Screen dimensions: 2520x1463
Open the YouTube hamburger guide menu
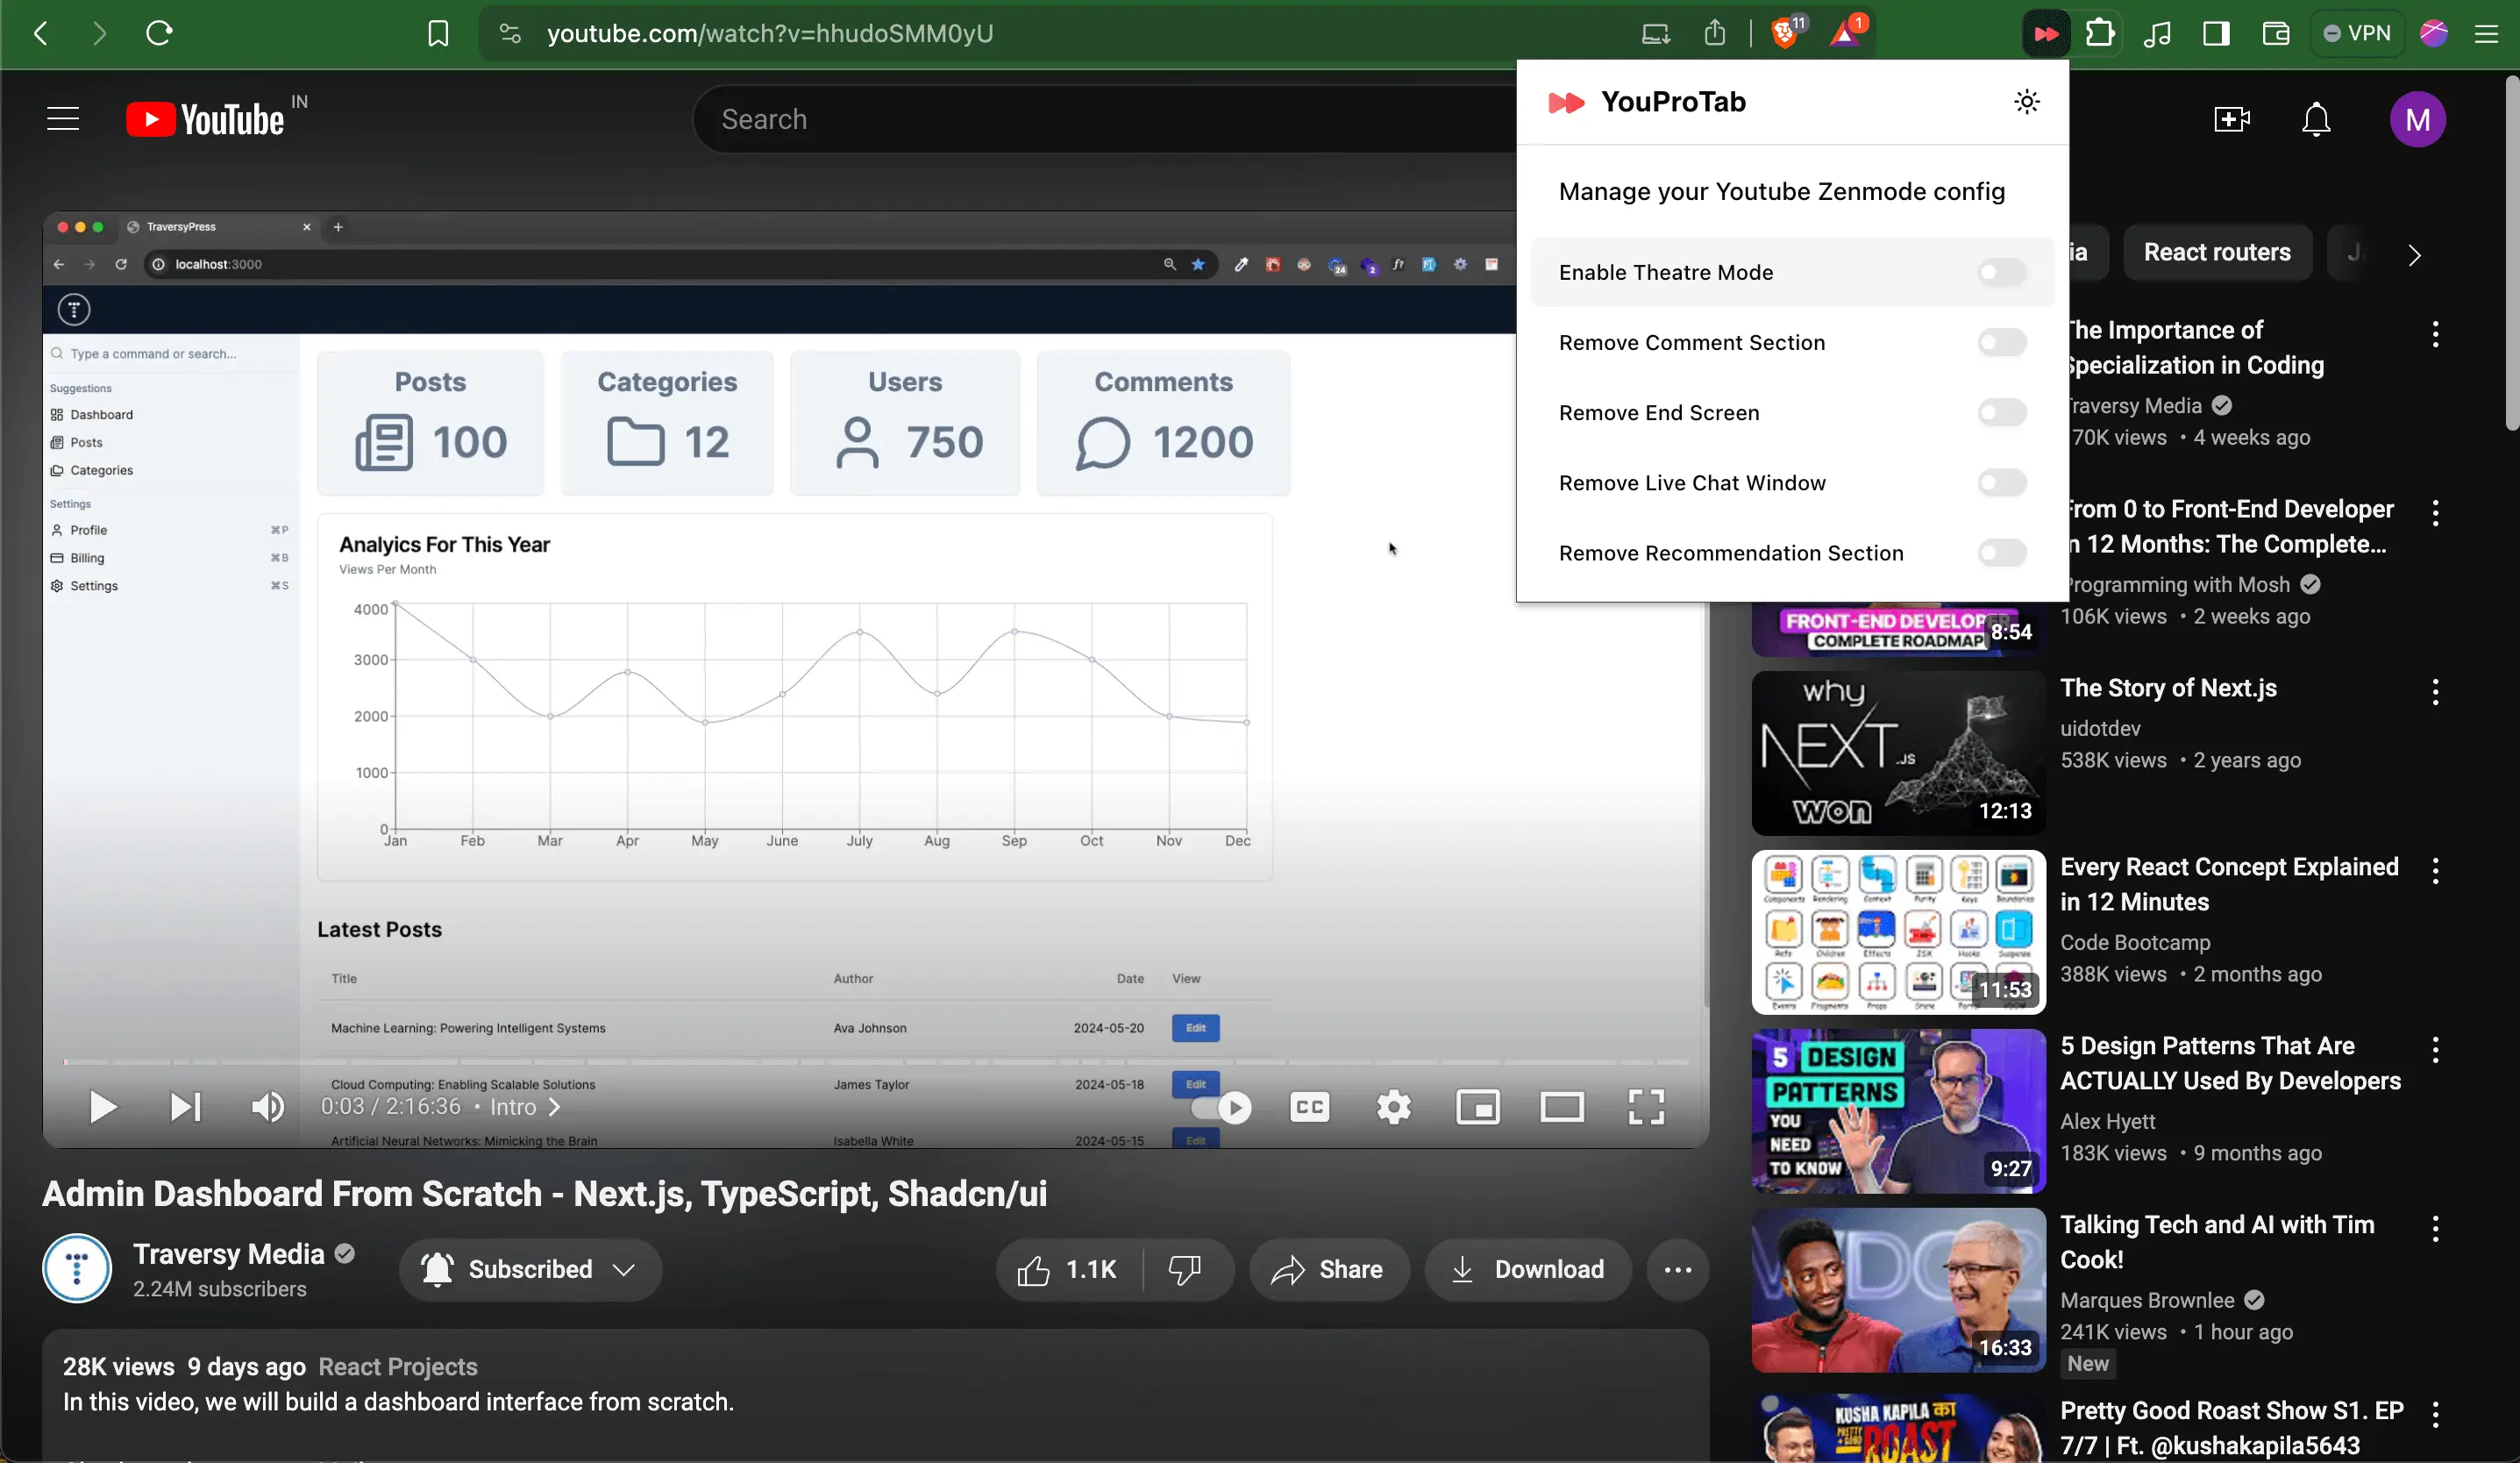click(x=63, y=119)
